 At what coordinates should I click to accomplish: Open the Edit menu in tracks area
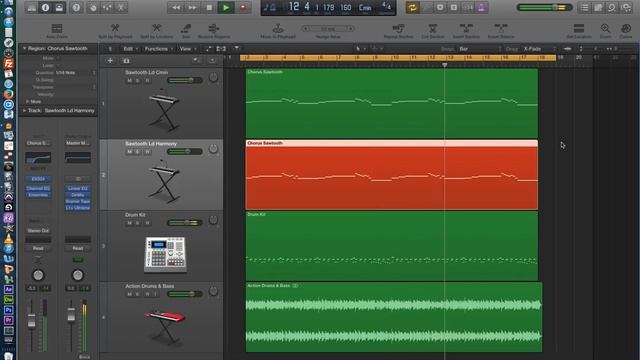pos(130,49)
